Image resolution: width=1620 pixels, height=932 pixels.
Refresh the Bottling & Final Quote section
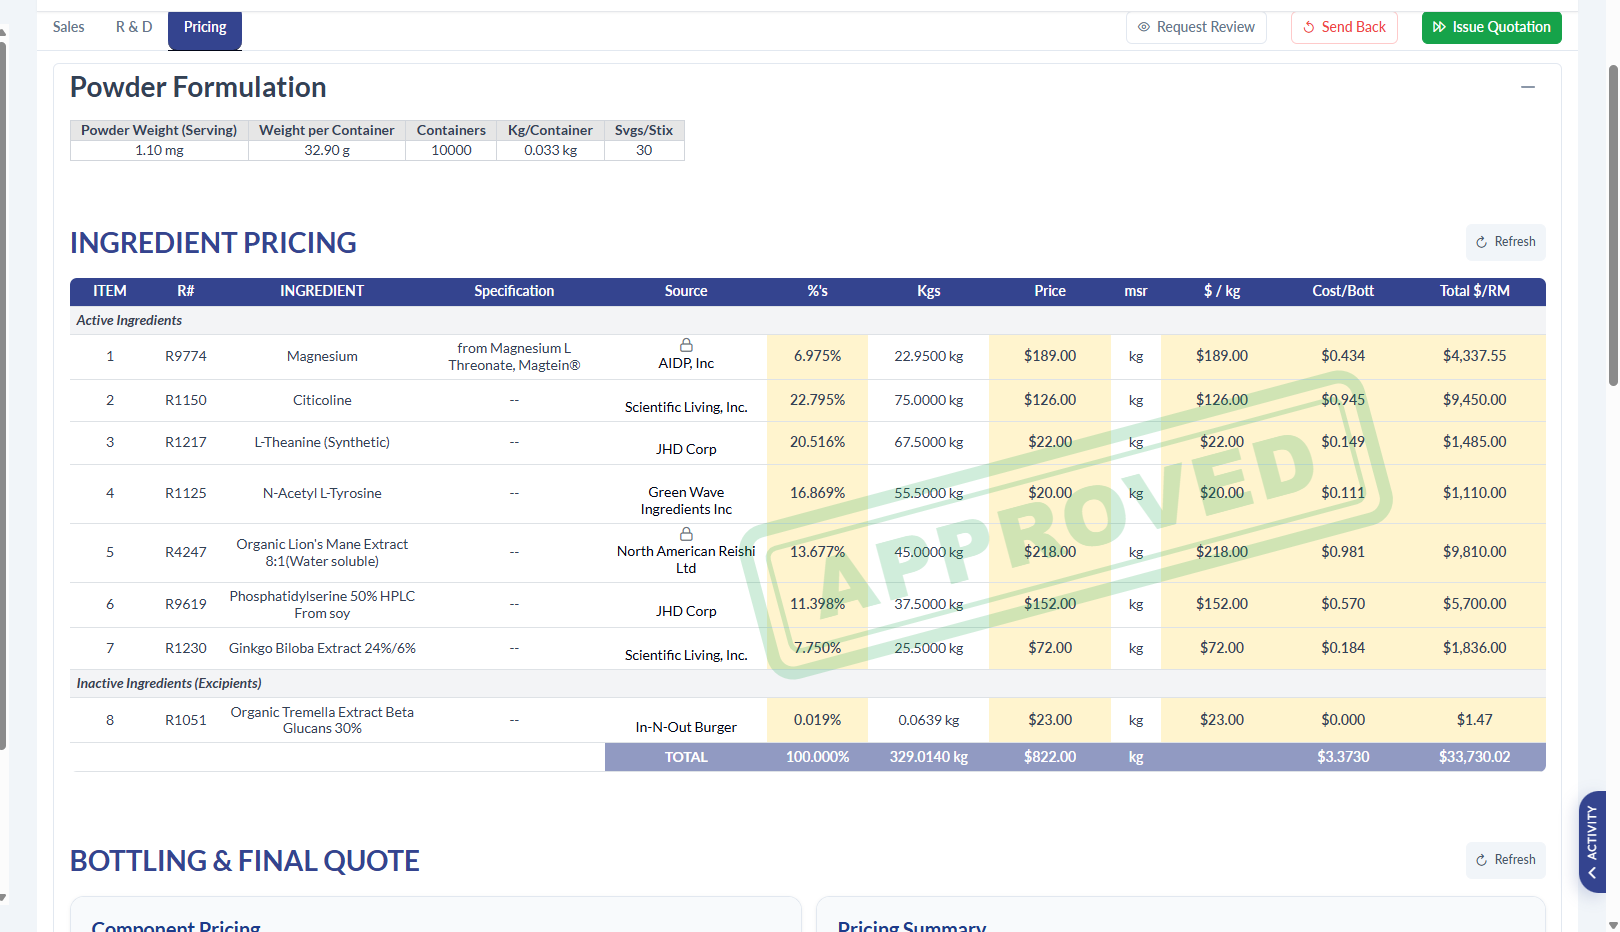1506,860
